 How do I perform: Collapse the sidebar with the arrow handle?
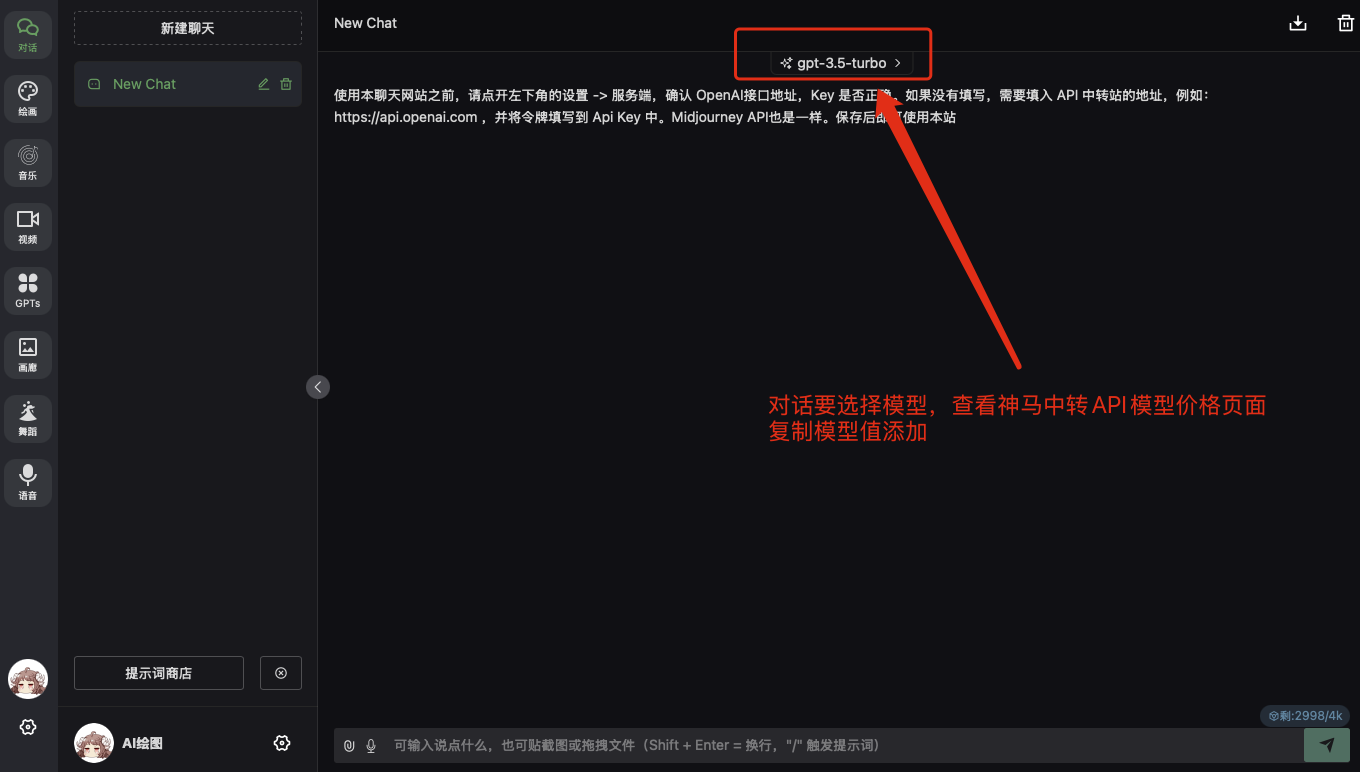point(318,387)
